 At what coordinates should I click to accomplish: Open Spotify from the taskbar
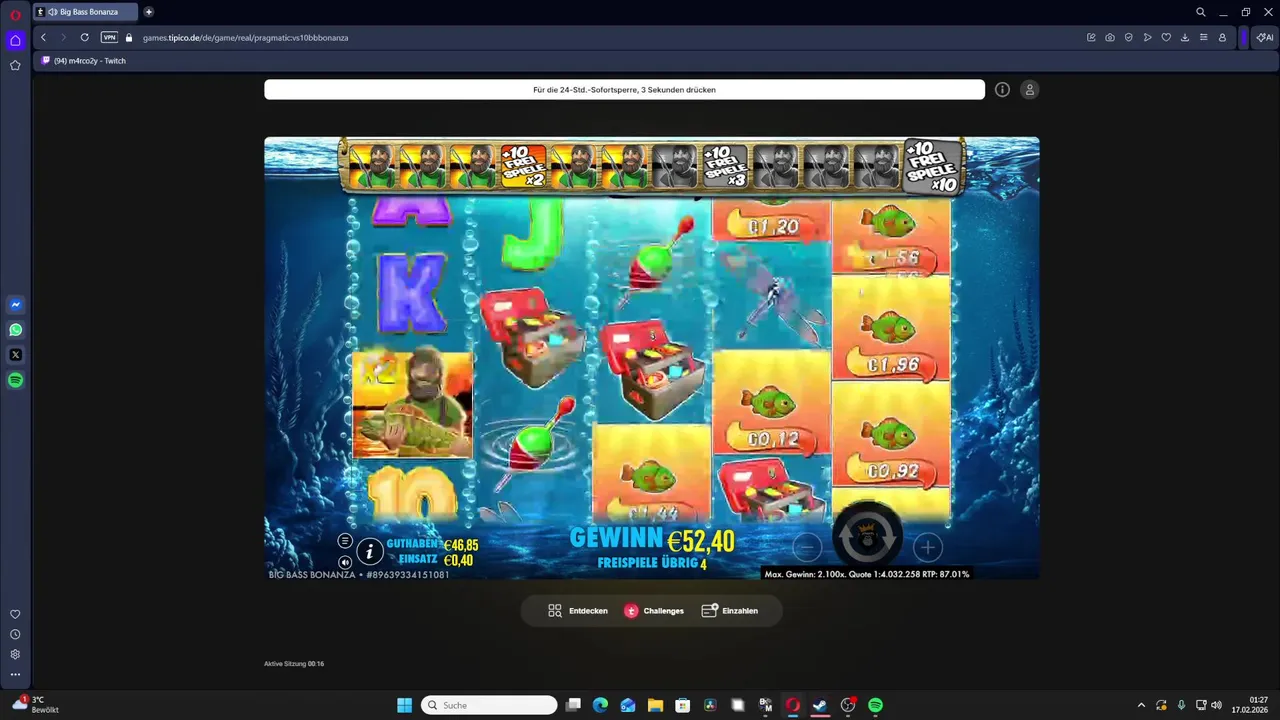click(875, 705)
